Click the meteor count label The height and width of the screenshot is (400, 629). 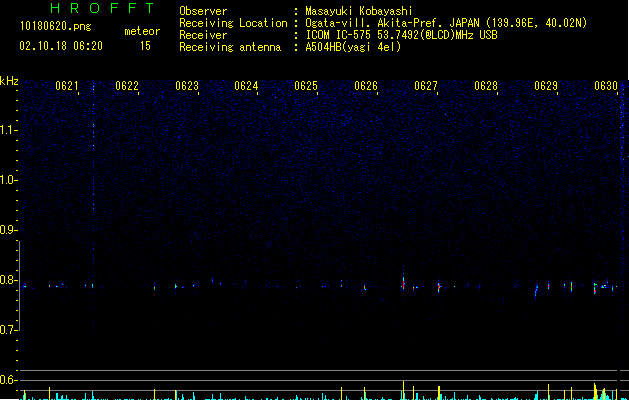tap(142, 31)
